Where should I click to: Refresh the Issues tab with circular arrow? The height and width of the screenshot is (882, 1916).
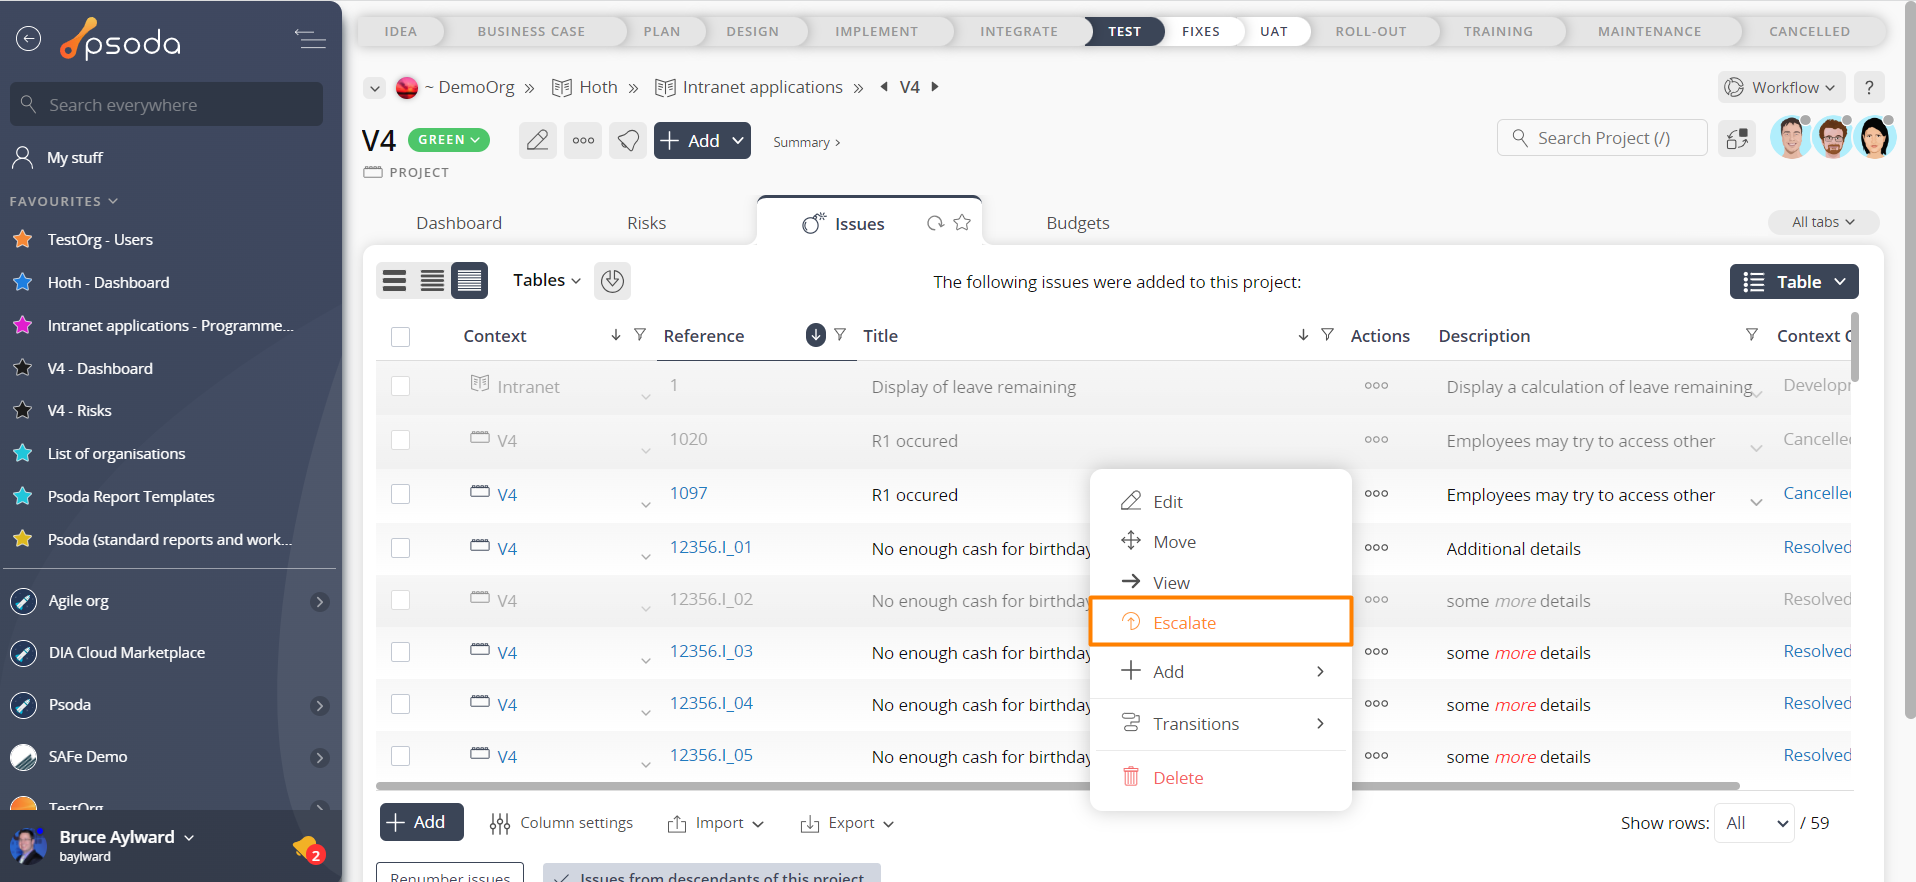coord(935,223)
